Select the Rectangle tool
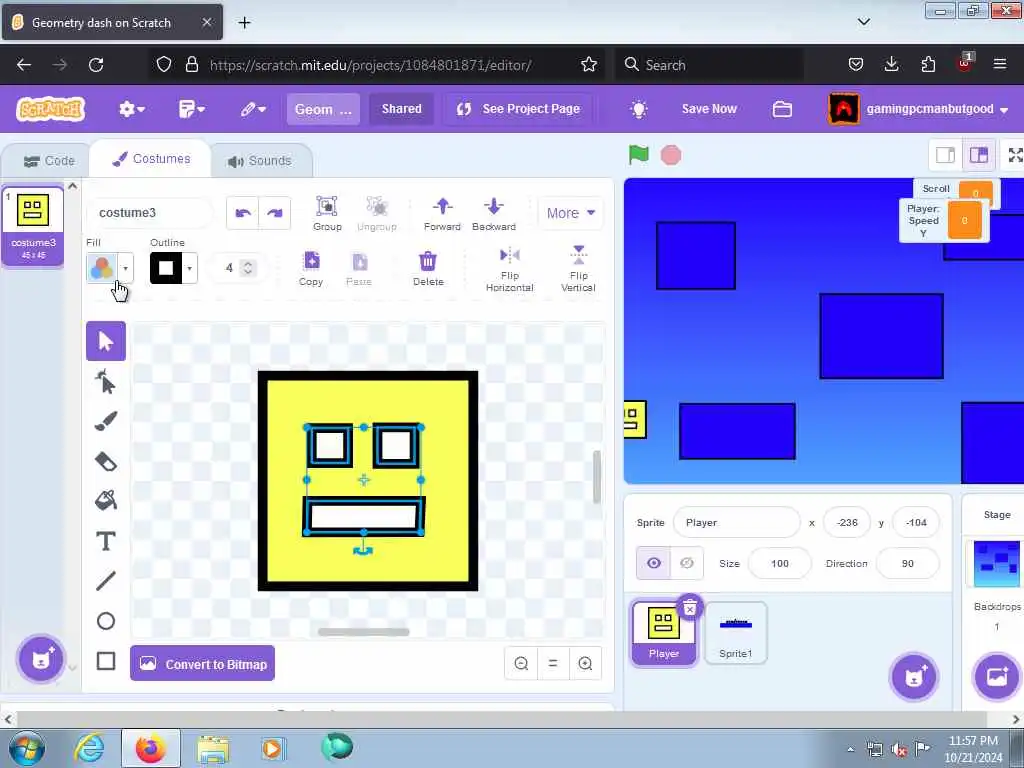The image size is (1024, 768). (106, 661)
